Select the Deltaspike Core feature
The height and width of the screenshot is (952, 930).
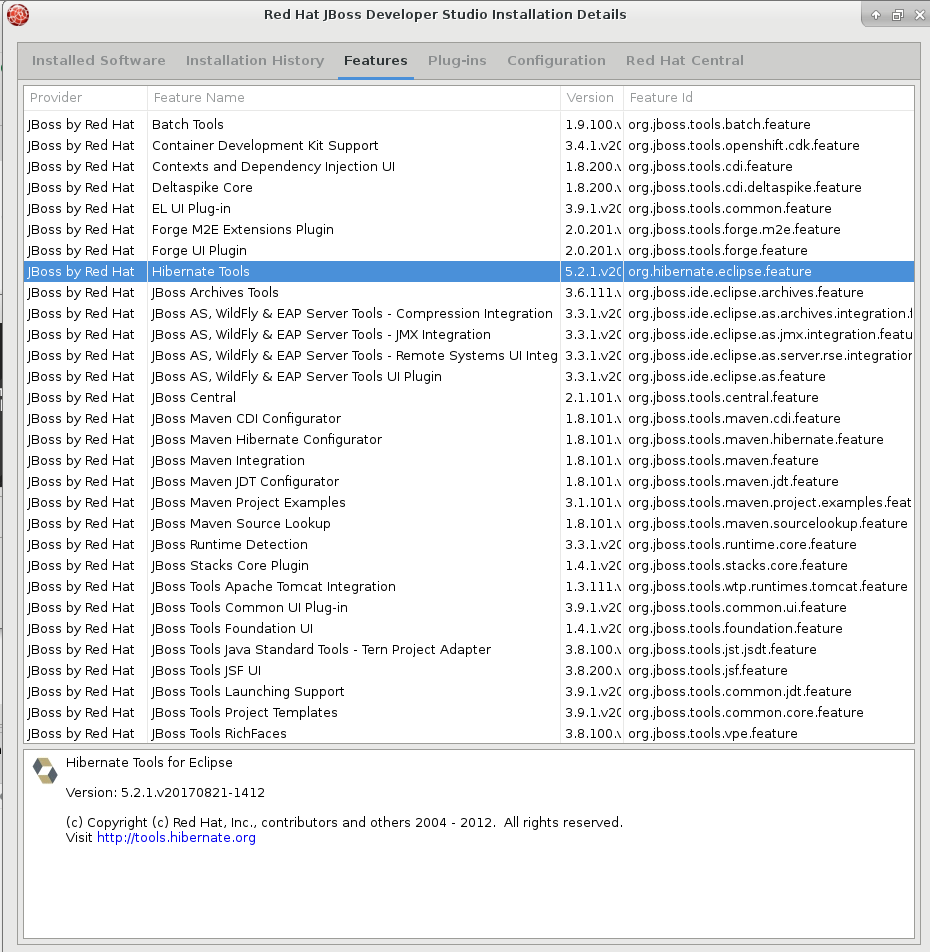pyautogui.click(x=469, y=188)
